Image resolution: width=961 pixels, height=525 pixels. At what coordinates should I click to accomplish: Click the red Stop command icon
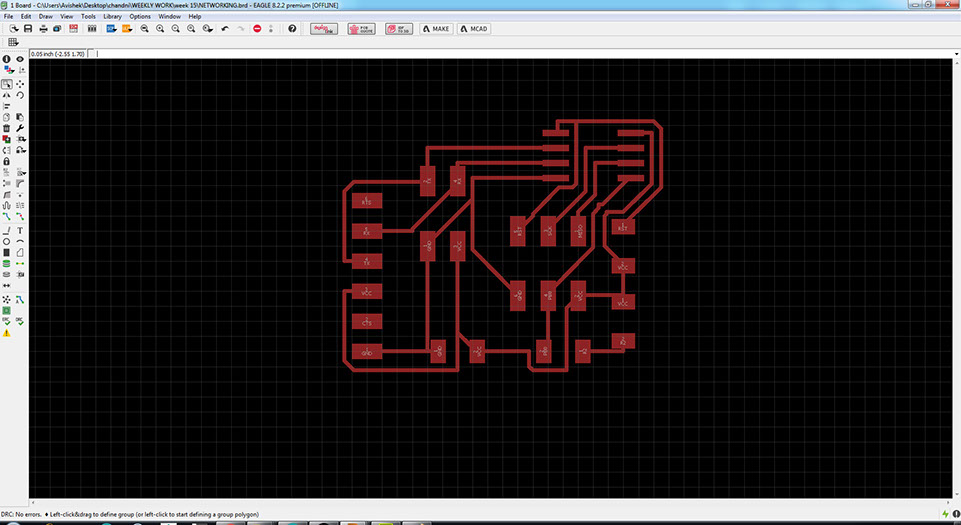click(257, 29)
